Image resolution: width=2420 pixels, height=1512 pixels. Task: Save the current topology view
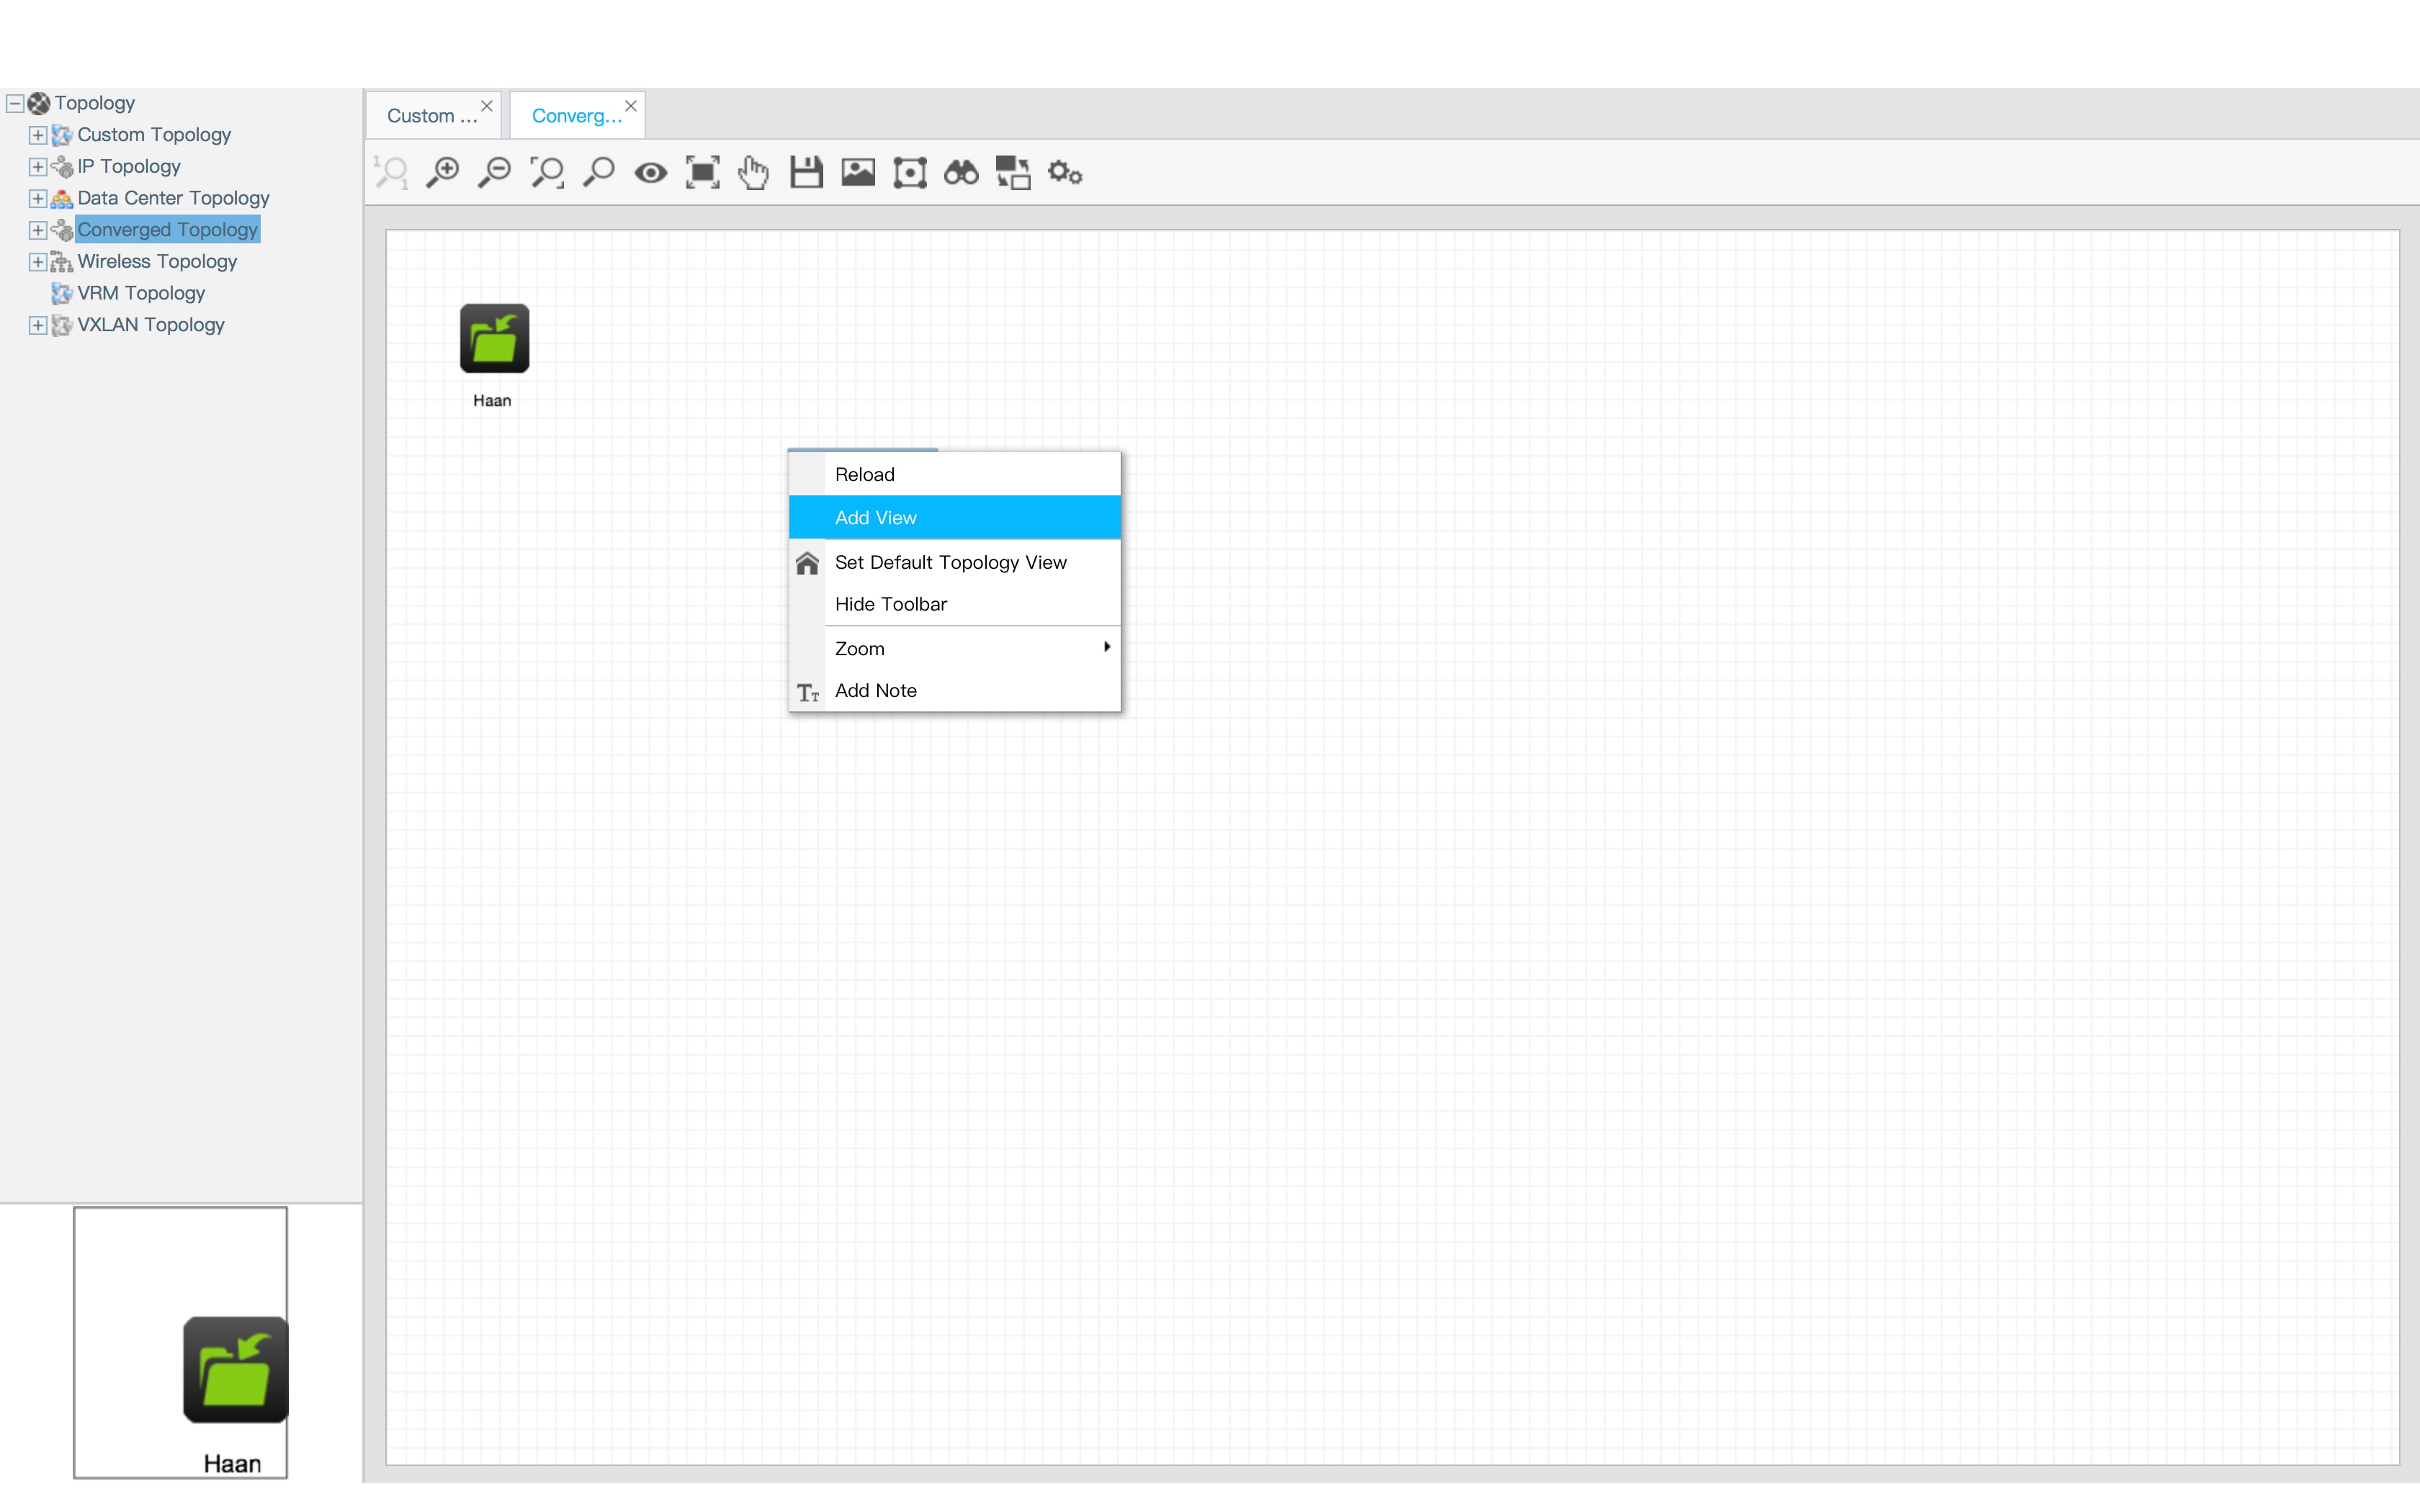click(x=806, y=172)
